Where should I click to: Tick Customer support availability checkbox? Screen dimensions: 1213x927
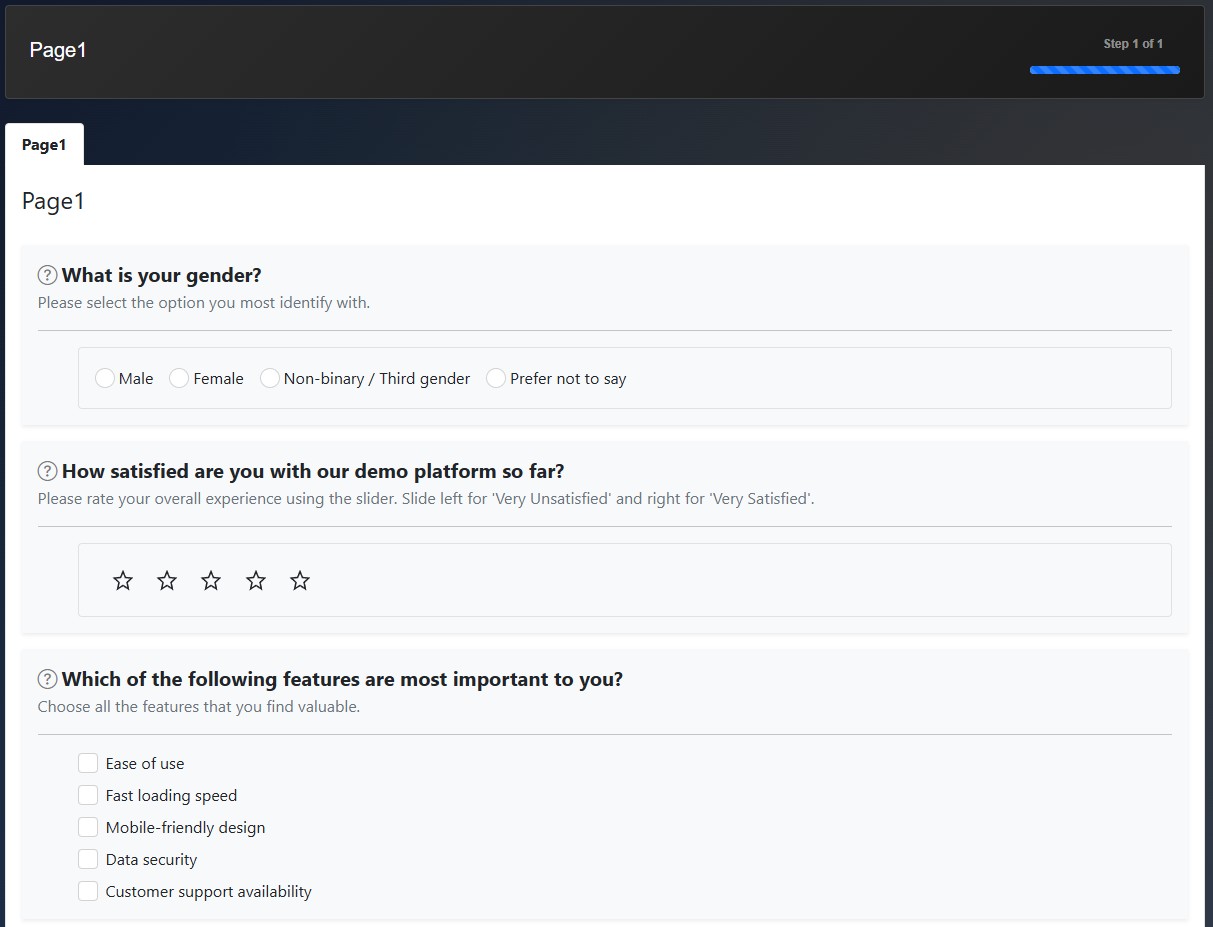click(88, 891)
